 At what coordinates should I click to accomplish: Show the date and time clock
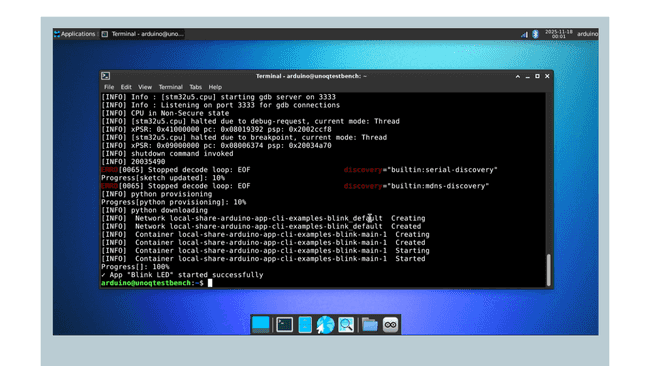click(x=559, y=34)
